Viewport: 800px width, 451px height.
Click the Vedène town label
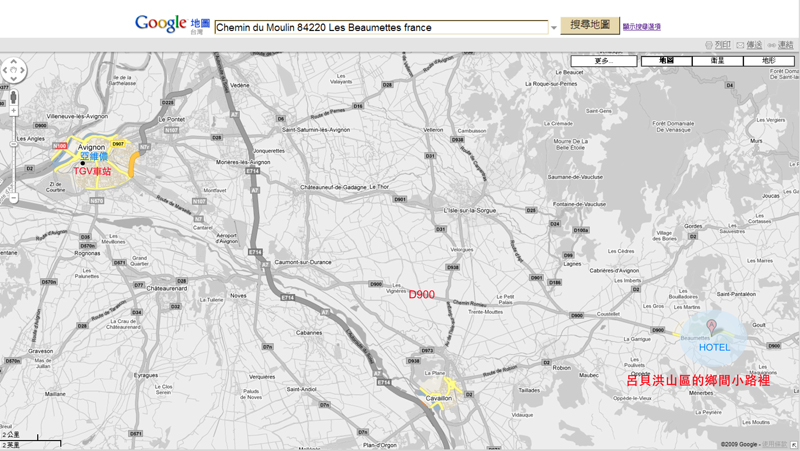239,85
